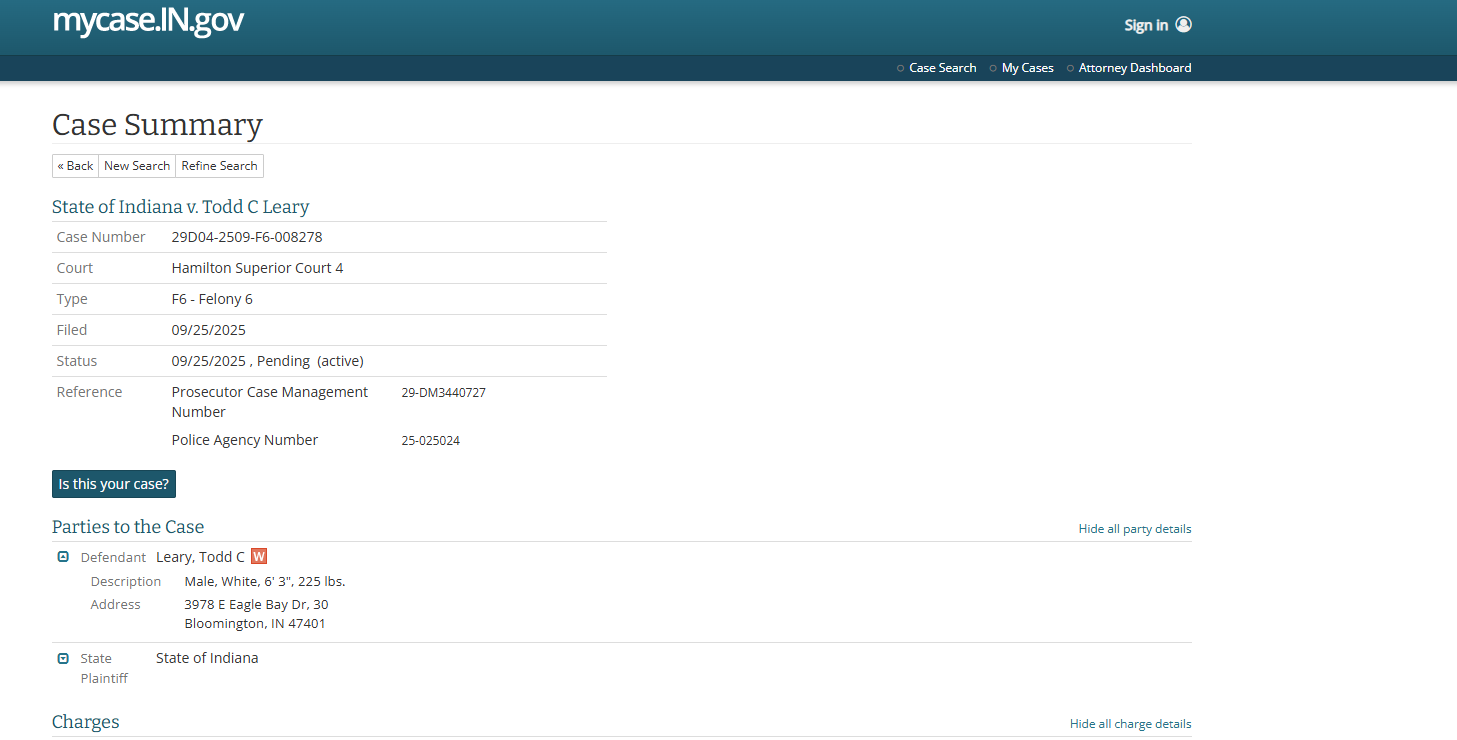This screenshot has height=740, width=1457.
Task: Click the mycase.IN.gov site logo
Action: [x=148, y=21]
